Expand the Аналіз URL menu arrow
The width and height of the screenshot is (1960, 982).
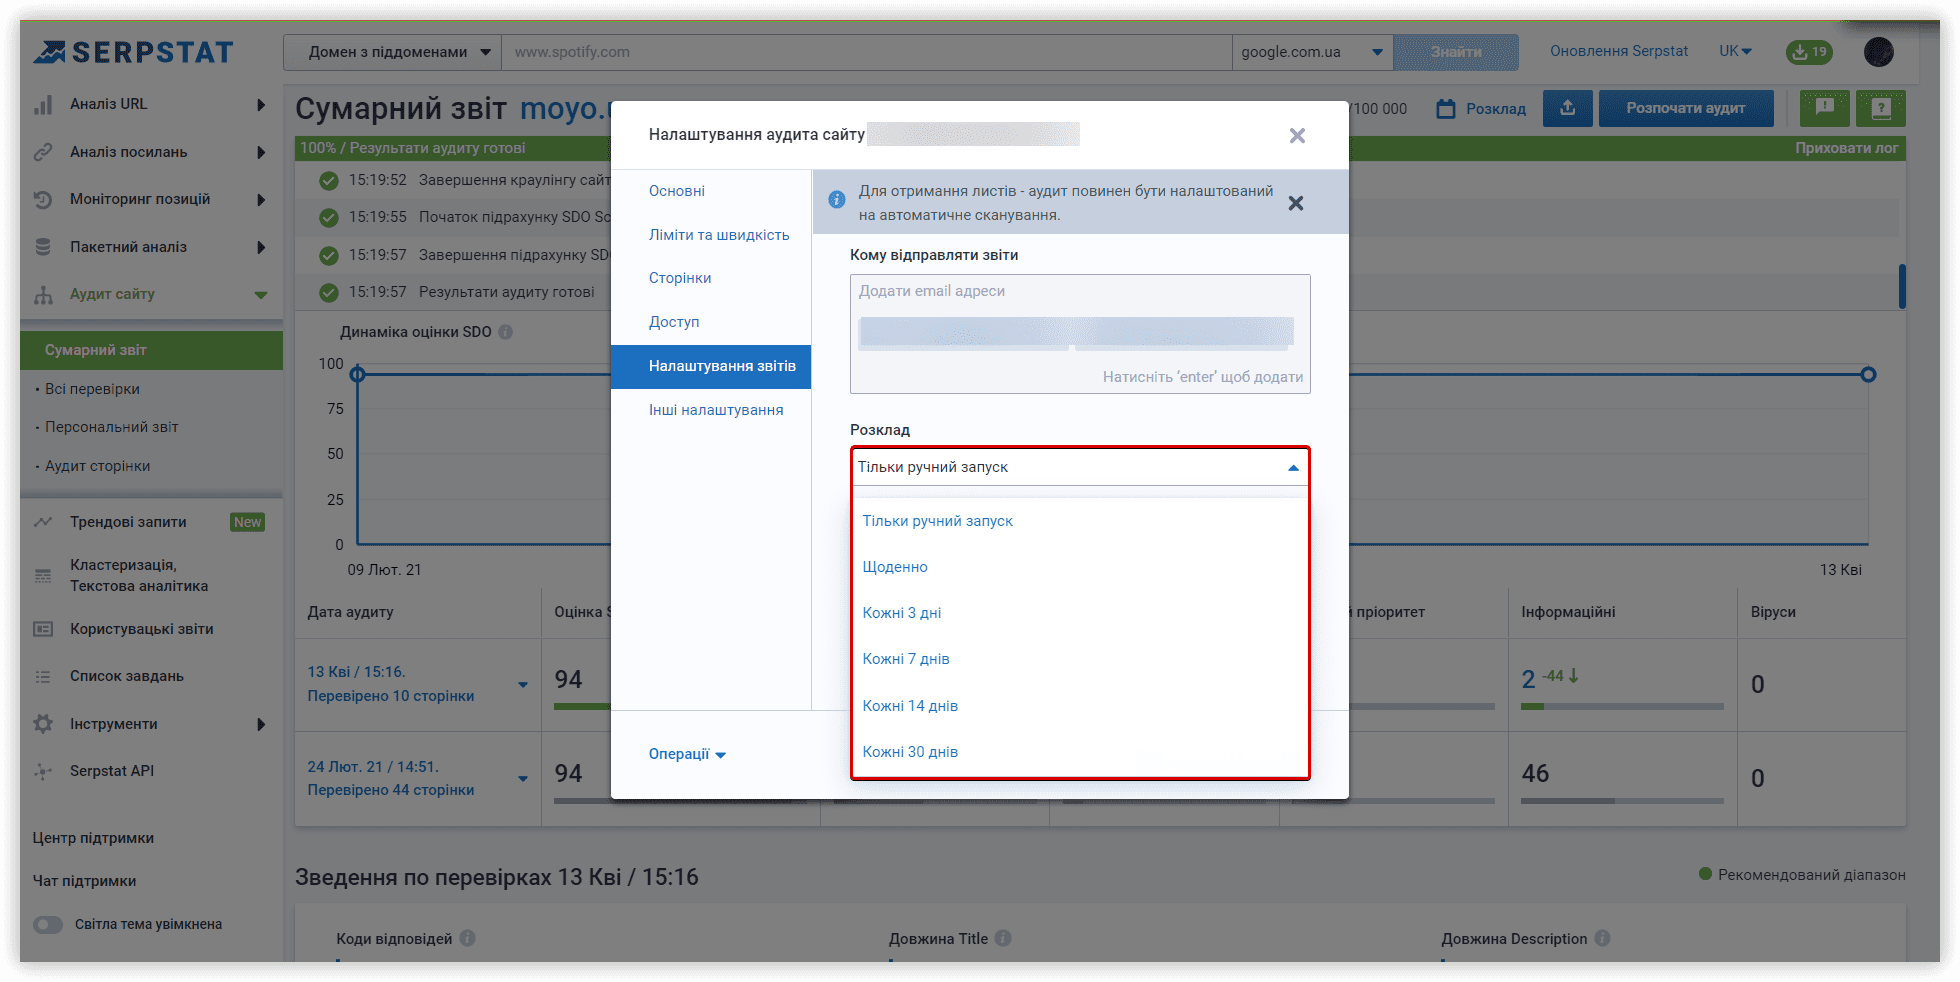click(x=261, y=104)
